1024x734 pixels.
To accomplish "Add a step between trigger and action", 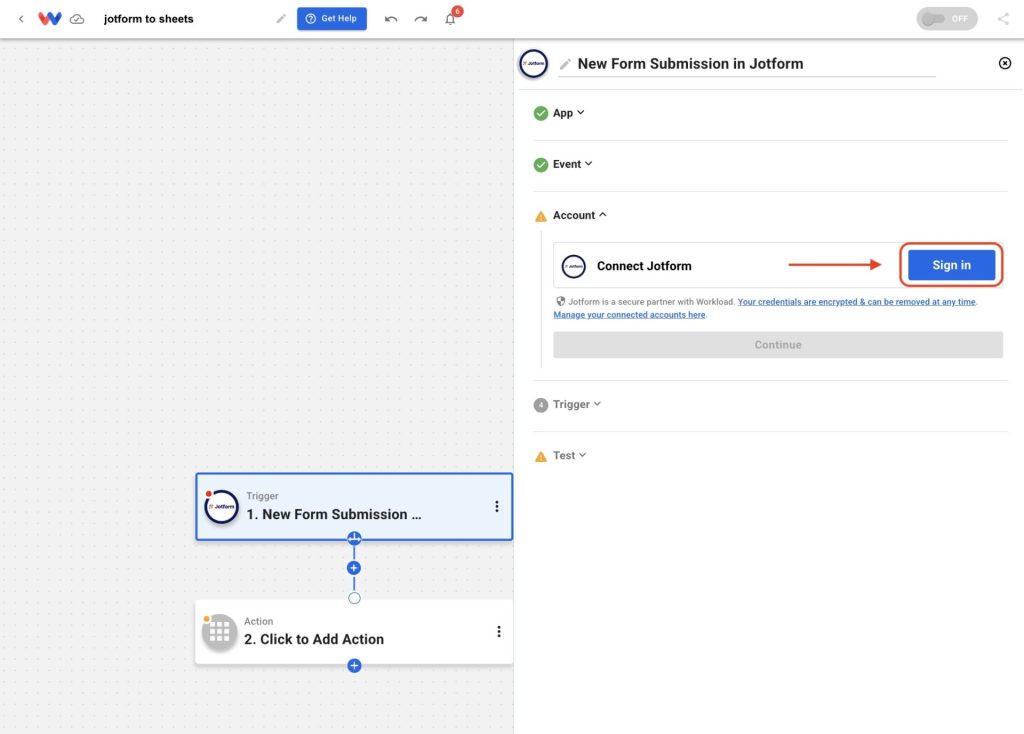I will [354, 568].
